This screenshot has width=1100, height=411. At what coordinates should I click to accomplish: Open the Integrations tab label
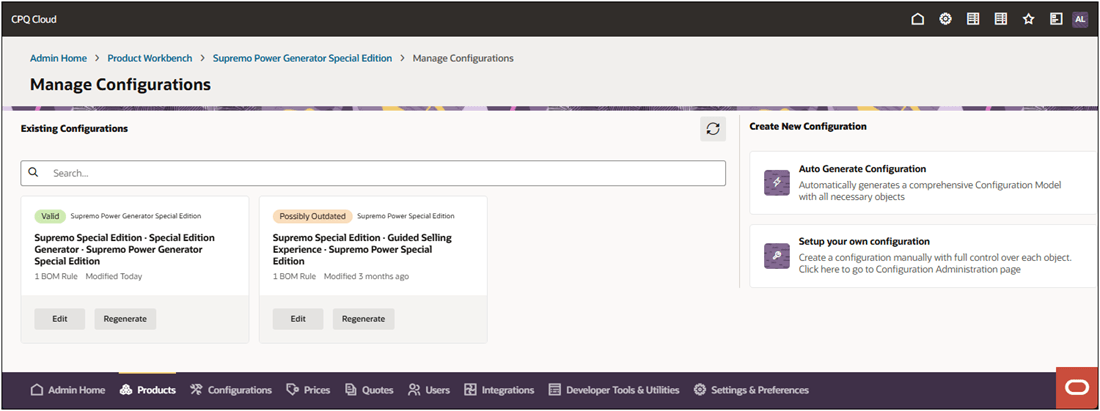click(x=508, y=390)
